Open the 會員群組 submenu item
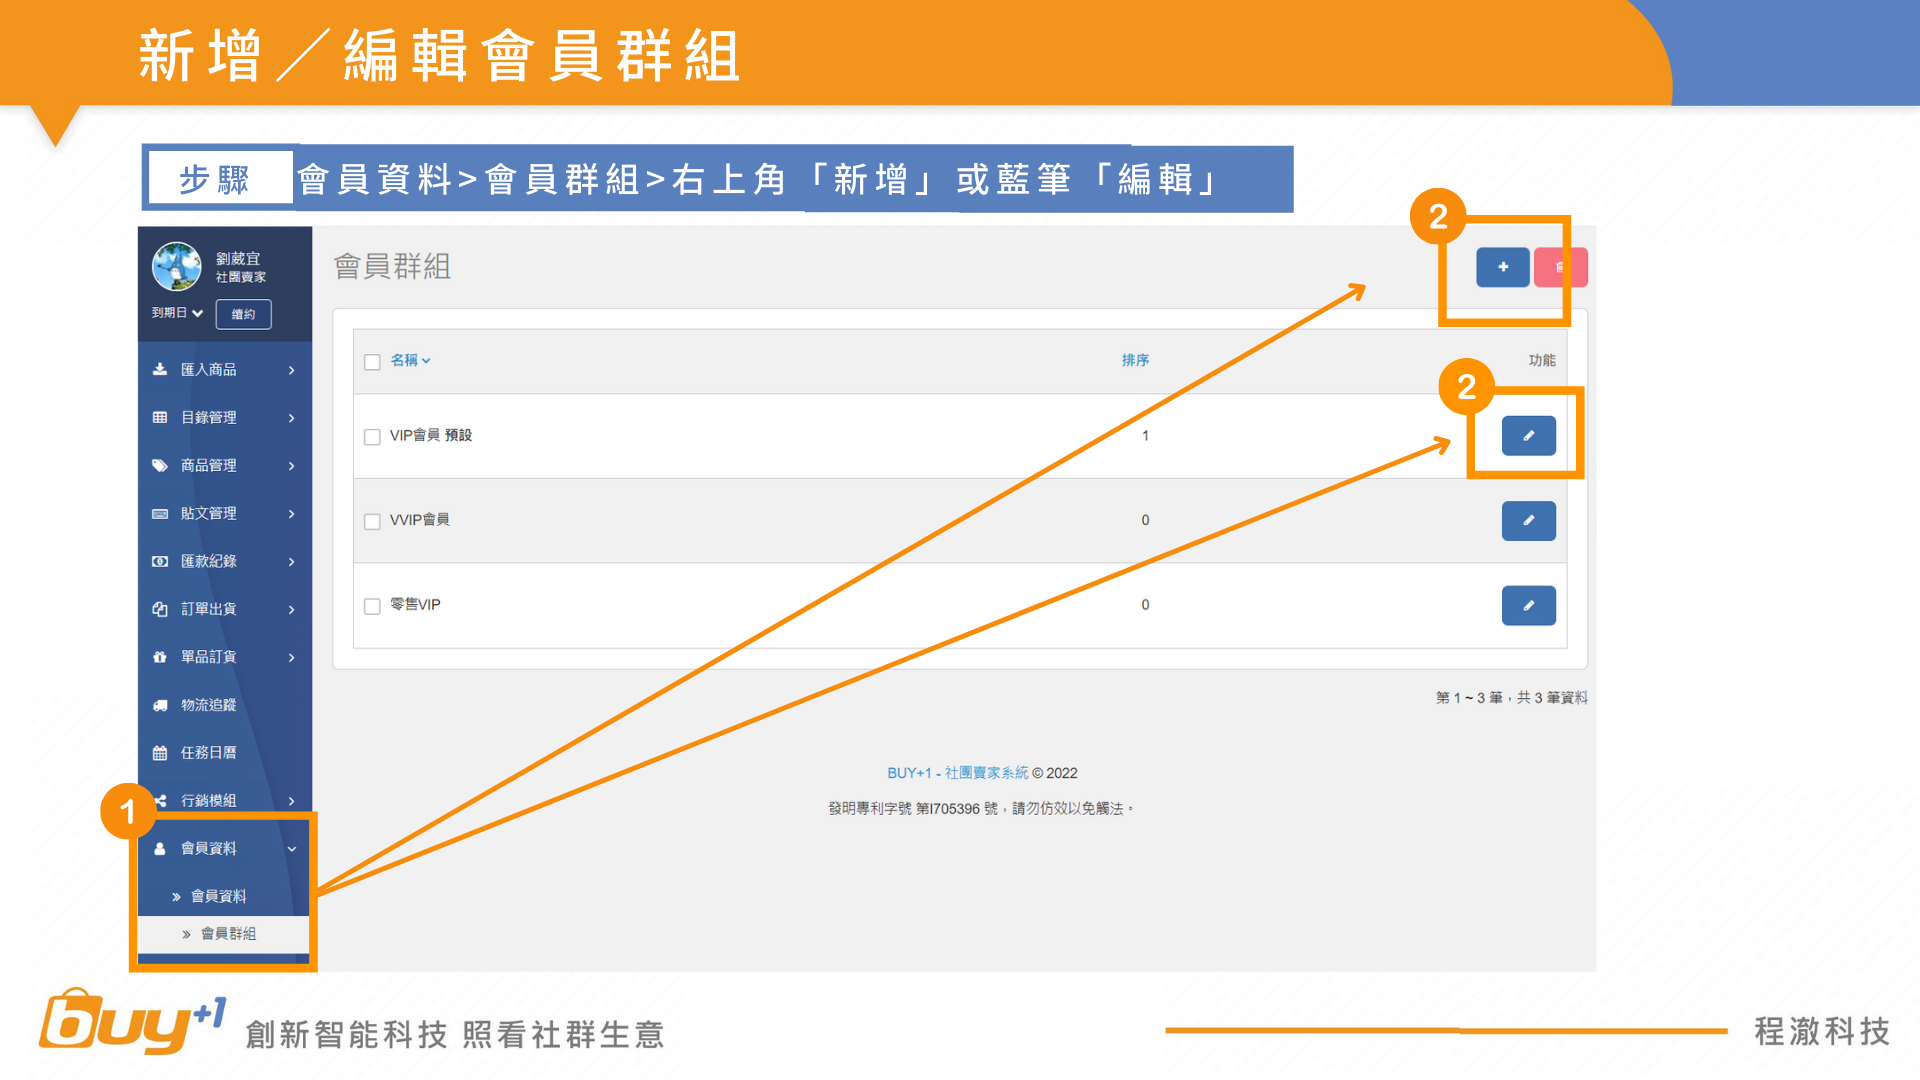This screenshot has height=1080, width=1920. tap(228, 933)
